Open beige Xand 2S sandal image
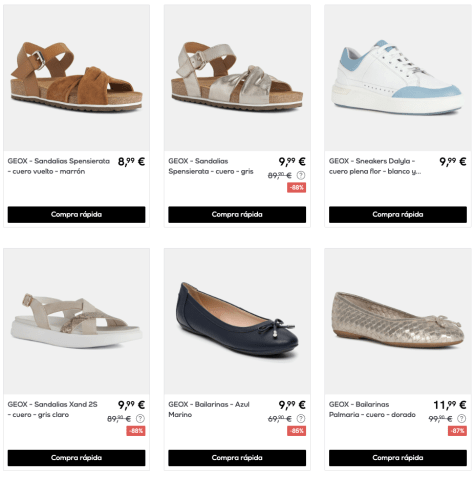 click(76, 321)
